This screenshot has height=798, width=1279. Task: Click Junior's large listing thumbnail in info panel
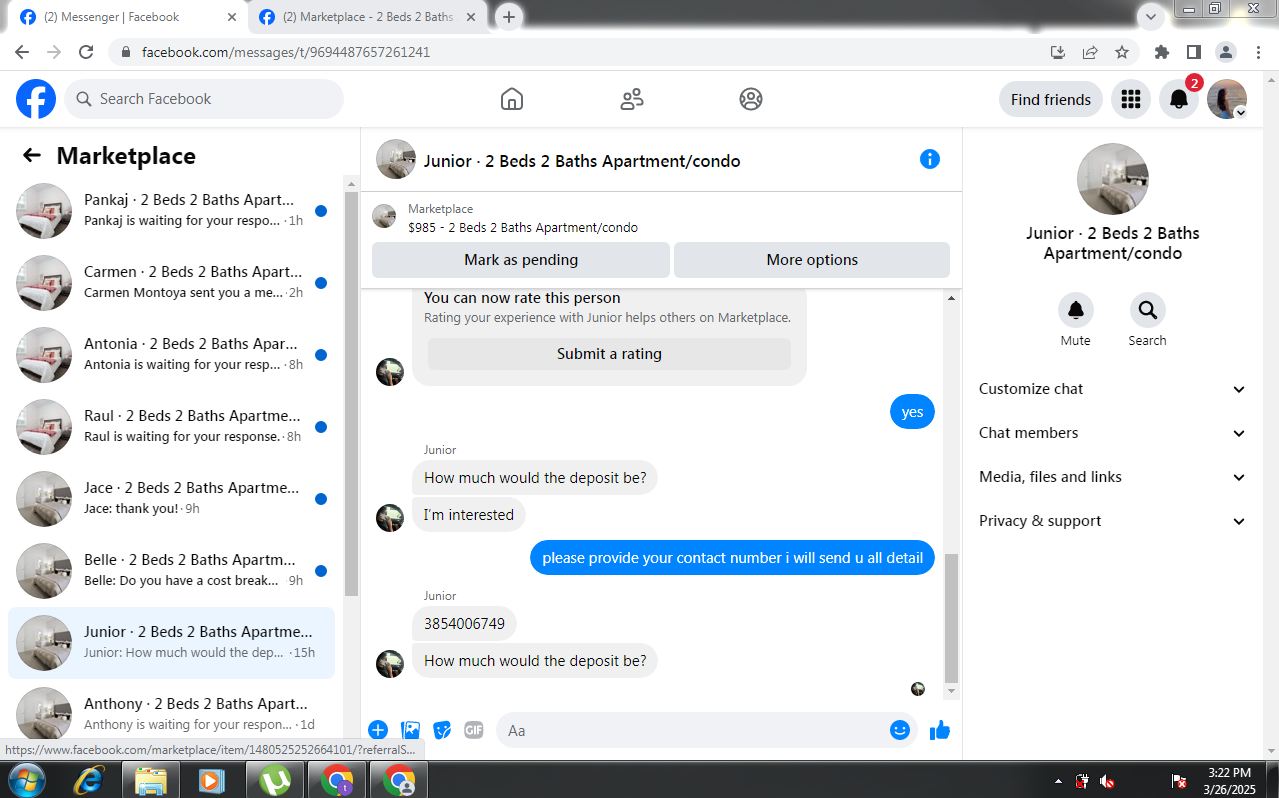tap(1113, 179)
